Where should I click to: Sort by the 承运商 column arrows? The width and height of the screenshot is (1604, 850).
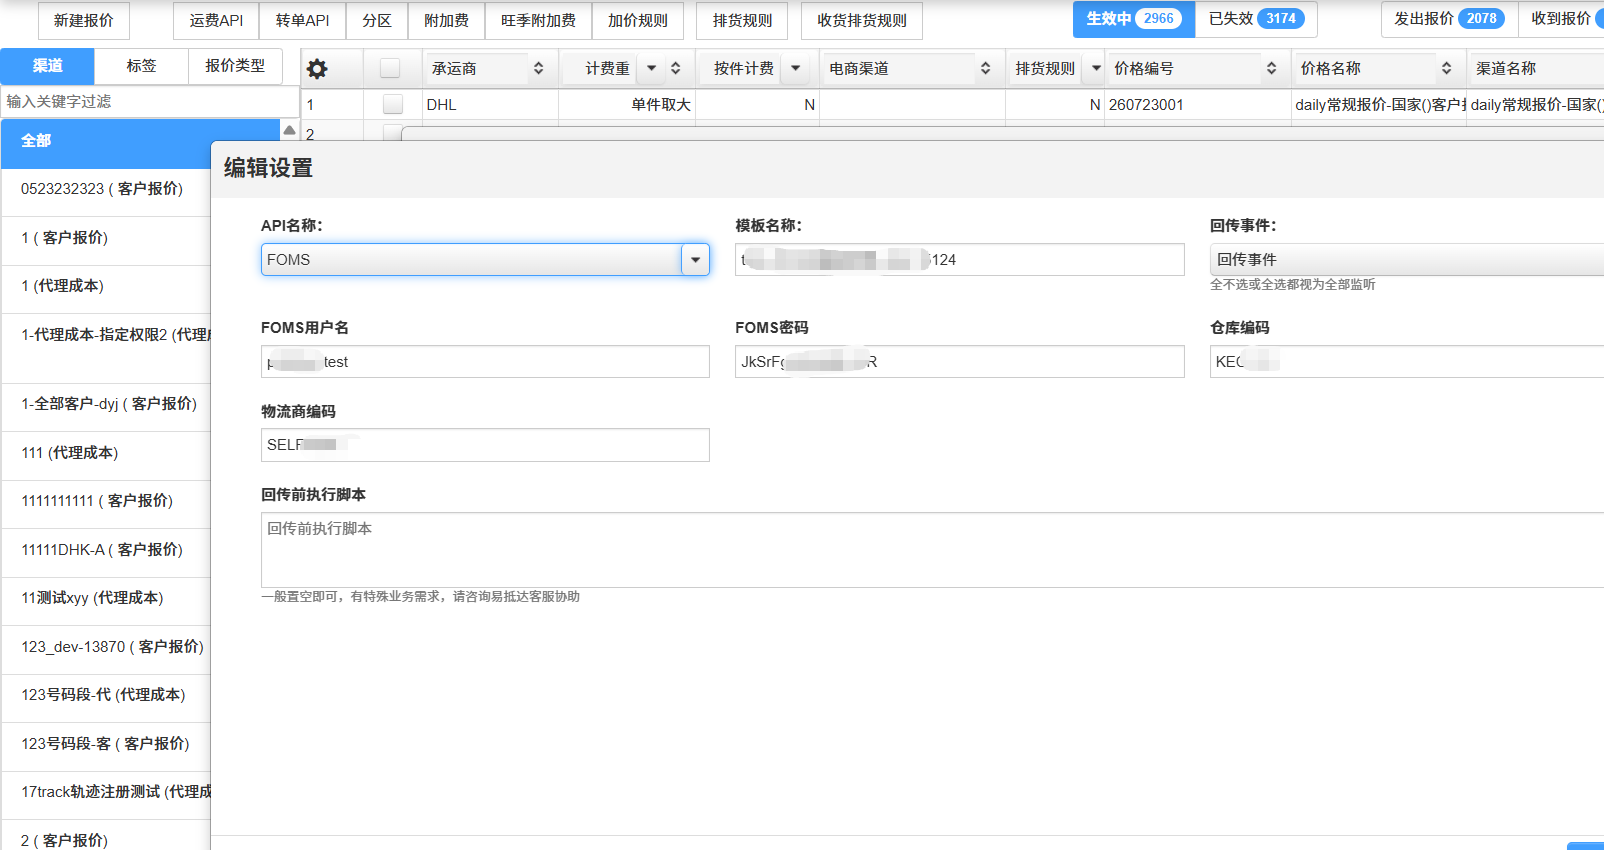tap(539, 69)
